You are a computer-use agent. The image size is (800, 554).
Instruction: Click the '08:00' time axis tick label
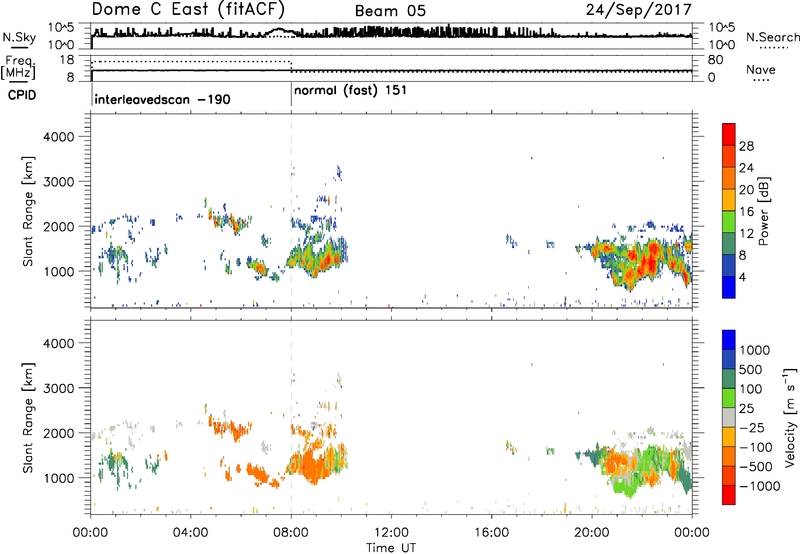tap(291, 533)
